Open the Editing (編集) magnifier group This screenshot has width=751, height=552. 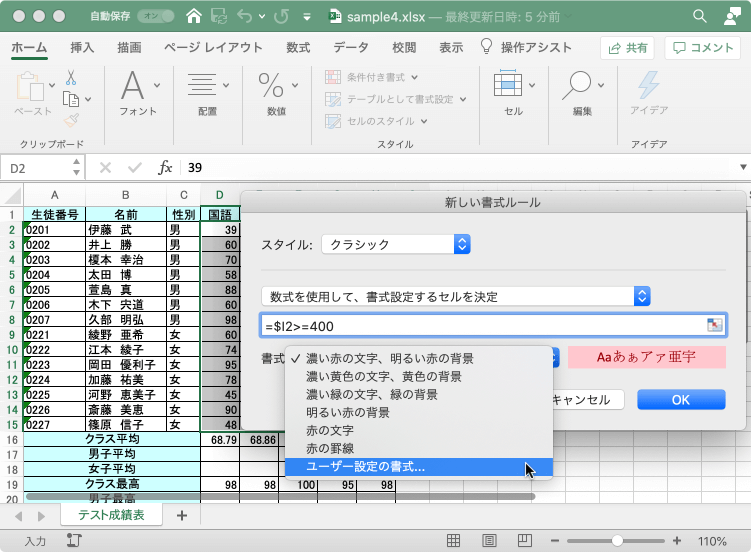click(x=582, y=93)
